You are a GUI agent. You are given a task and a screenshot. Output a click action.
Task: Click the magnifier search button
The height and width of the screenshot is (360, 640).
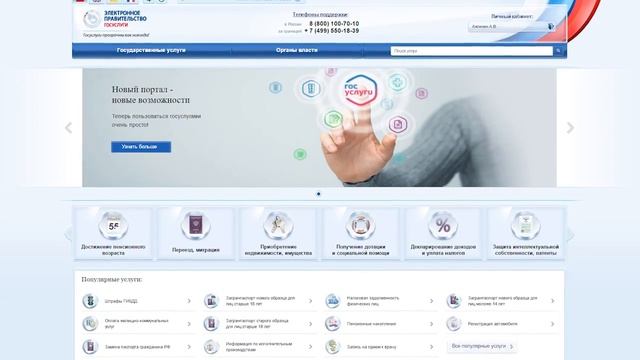point(558,51)
